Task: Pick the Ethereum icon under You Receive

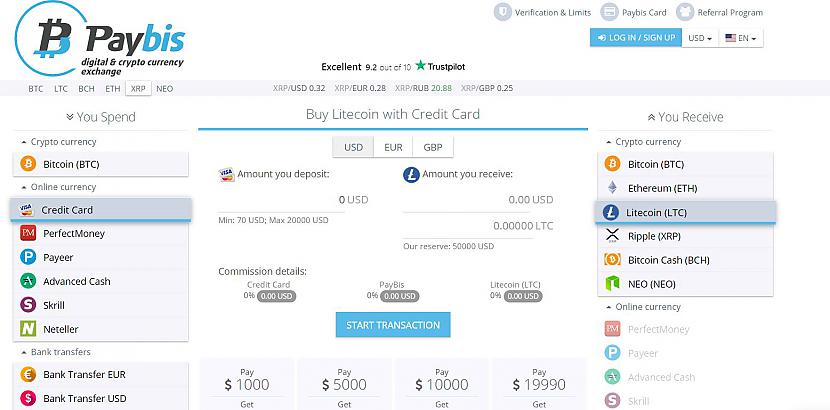Action: click(x=612, y=188)
